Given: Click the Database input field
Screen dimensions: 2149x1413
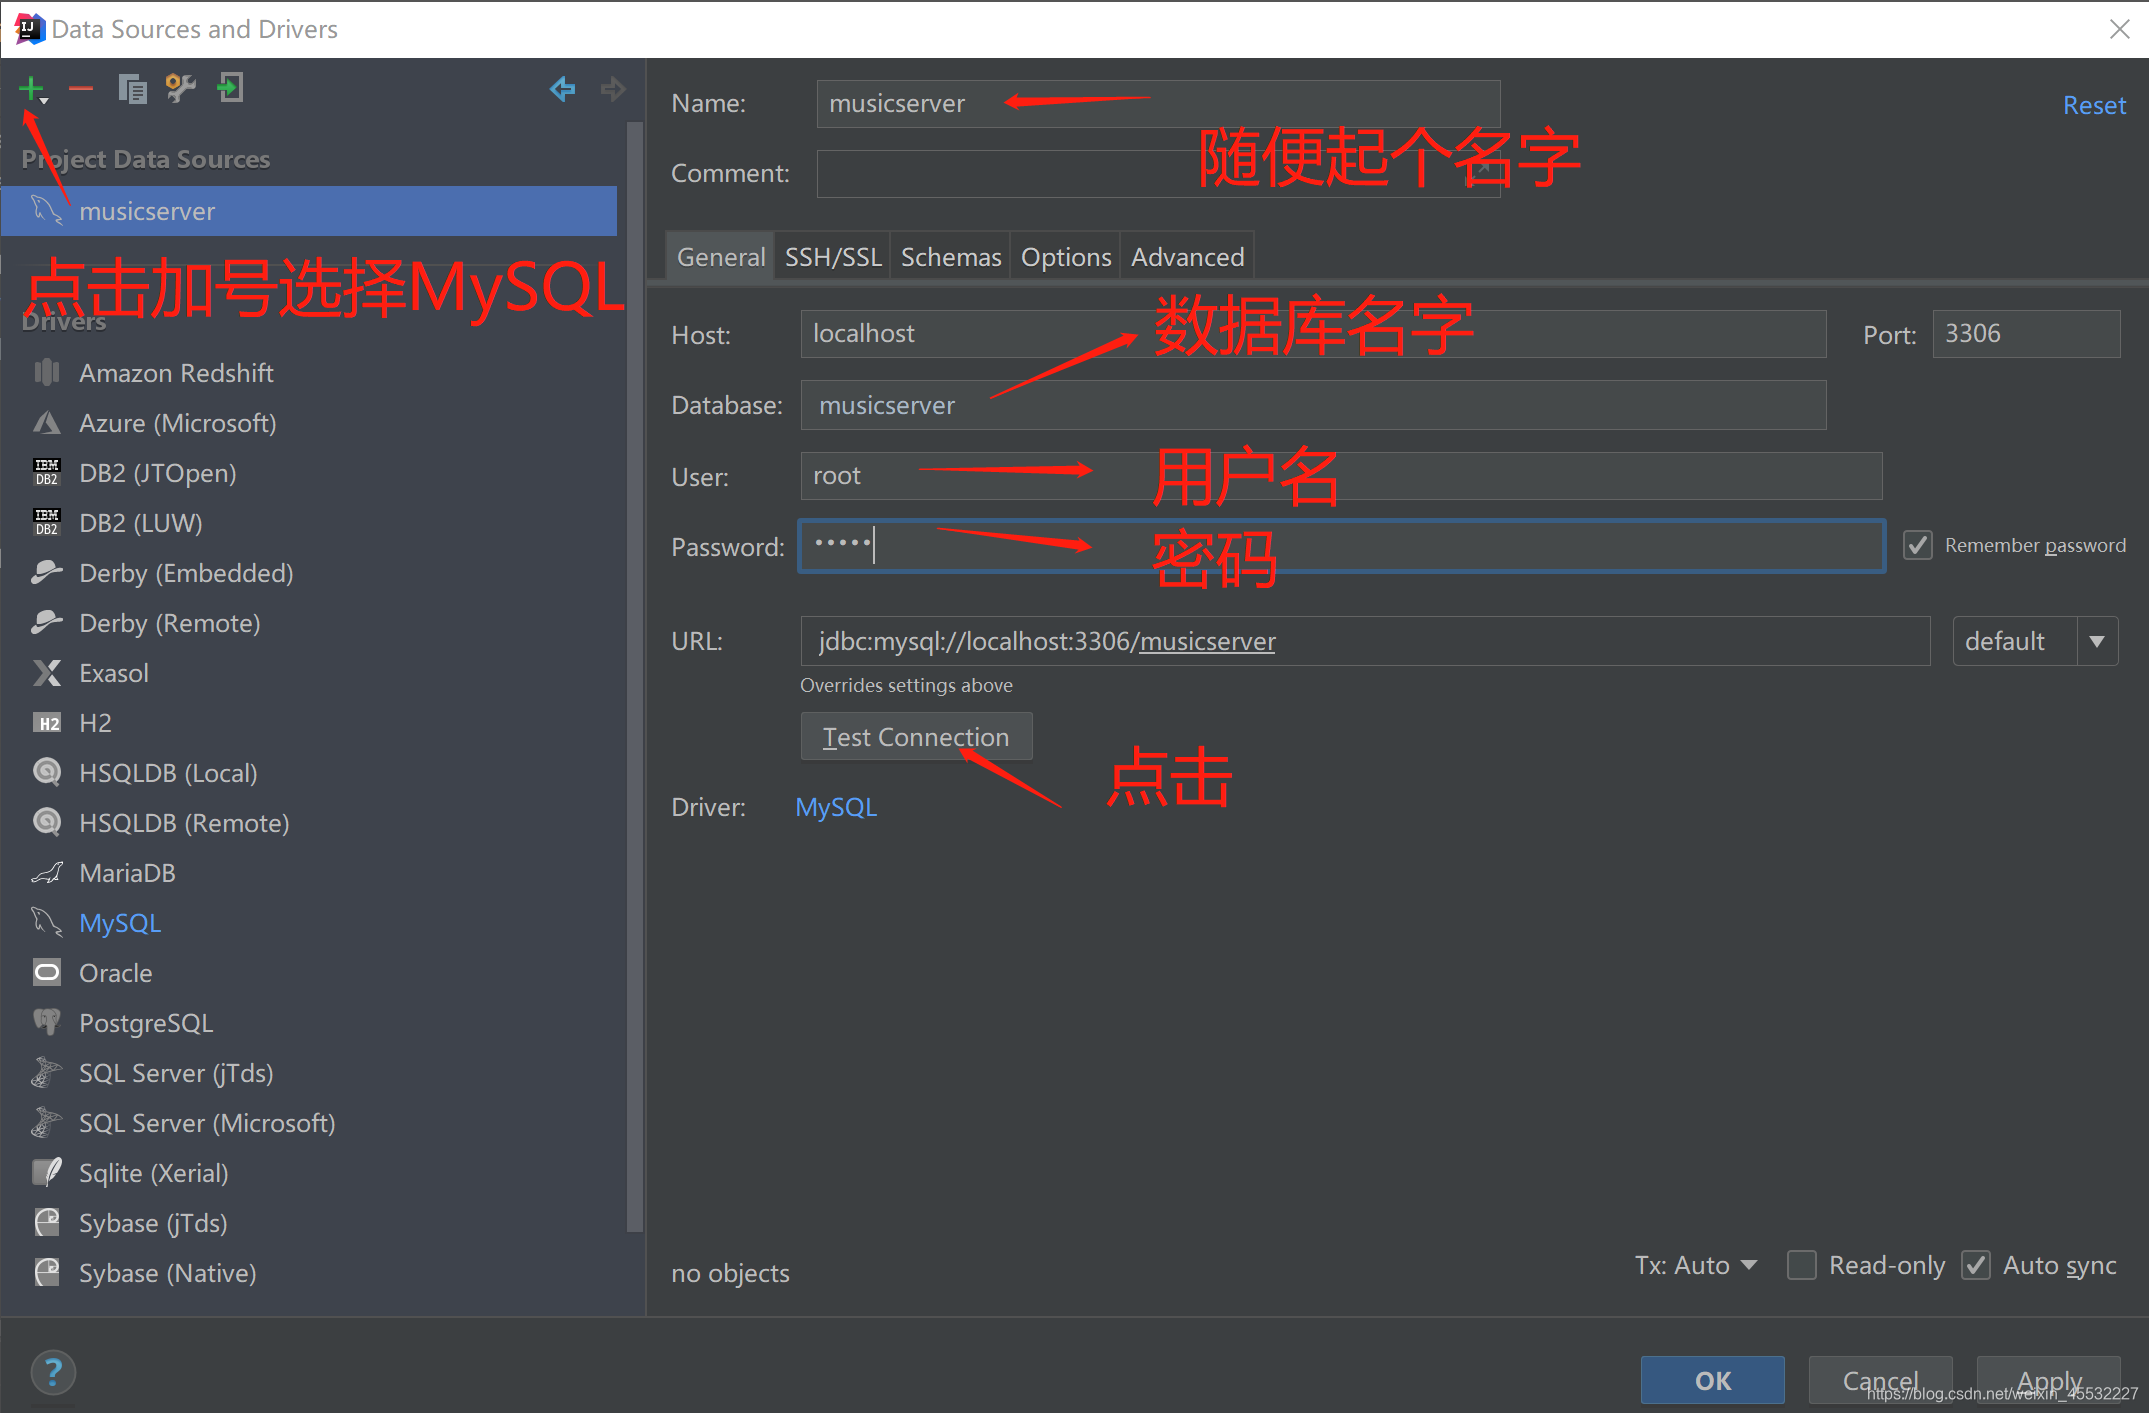Looking at the screenshot, I should click(1313, 405).
